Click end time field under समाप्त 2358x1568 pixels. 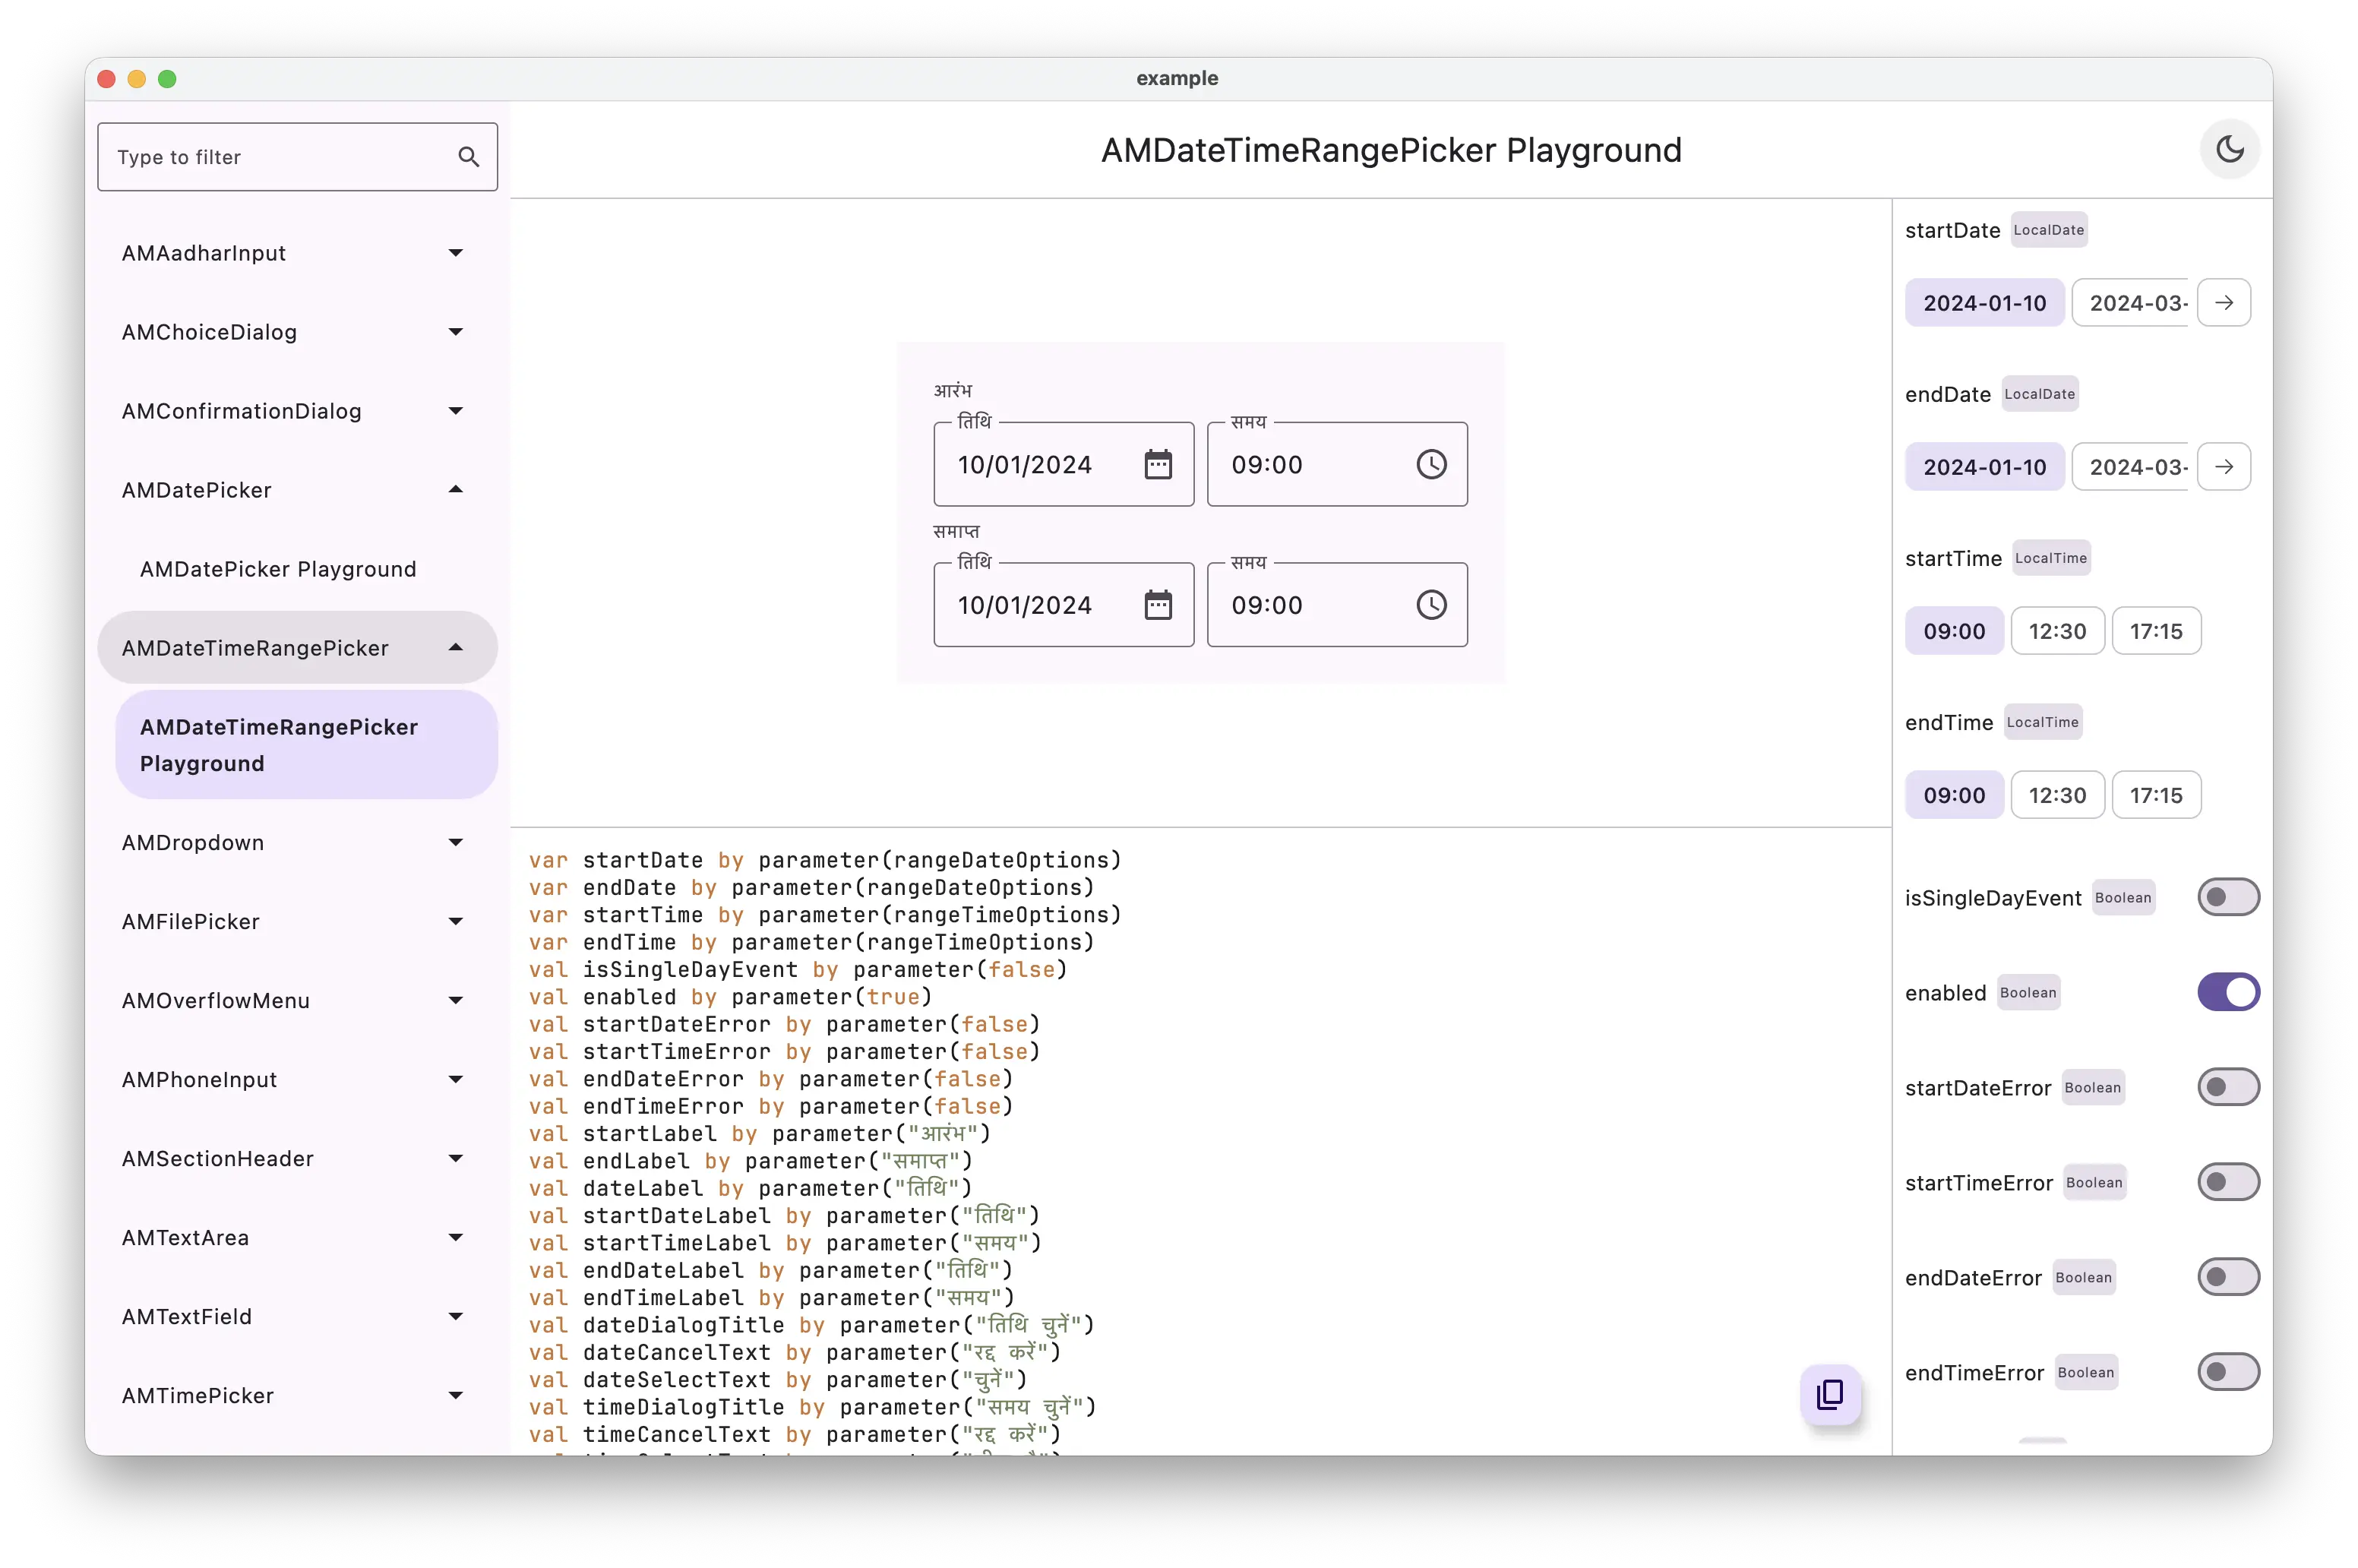click(1337, 605)
